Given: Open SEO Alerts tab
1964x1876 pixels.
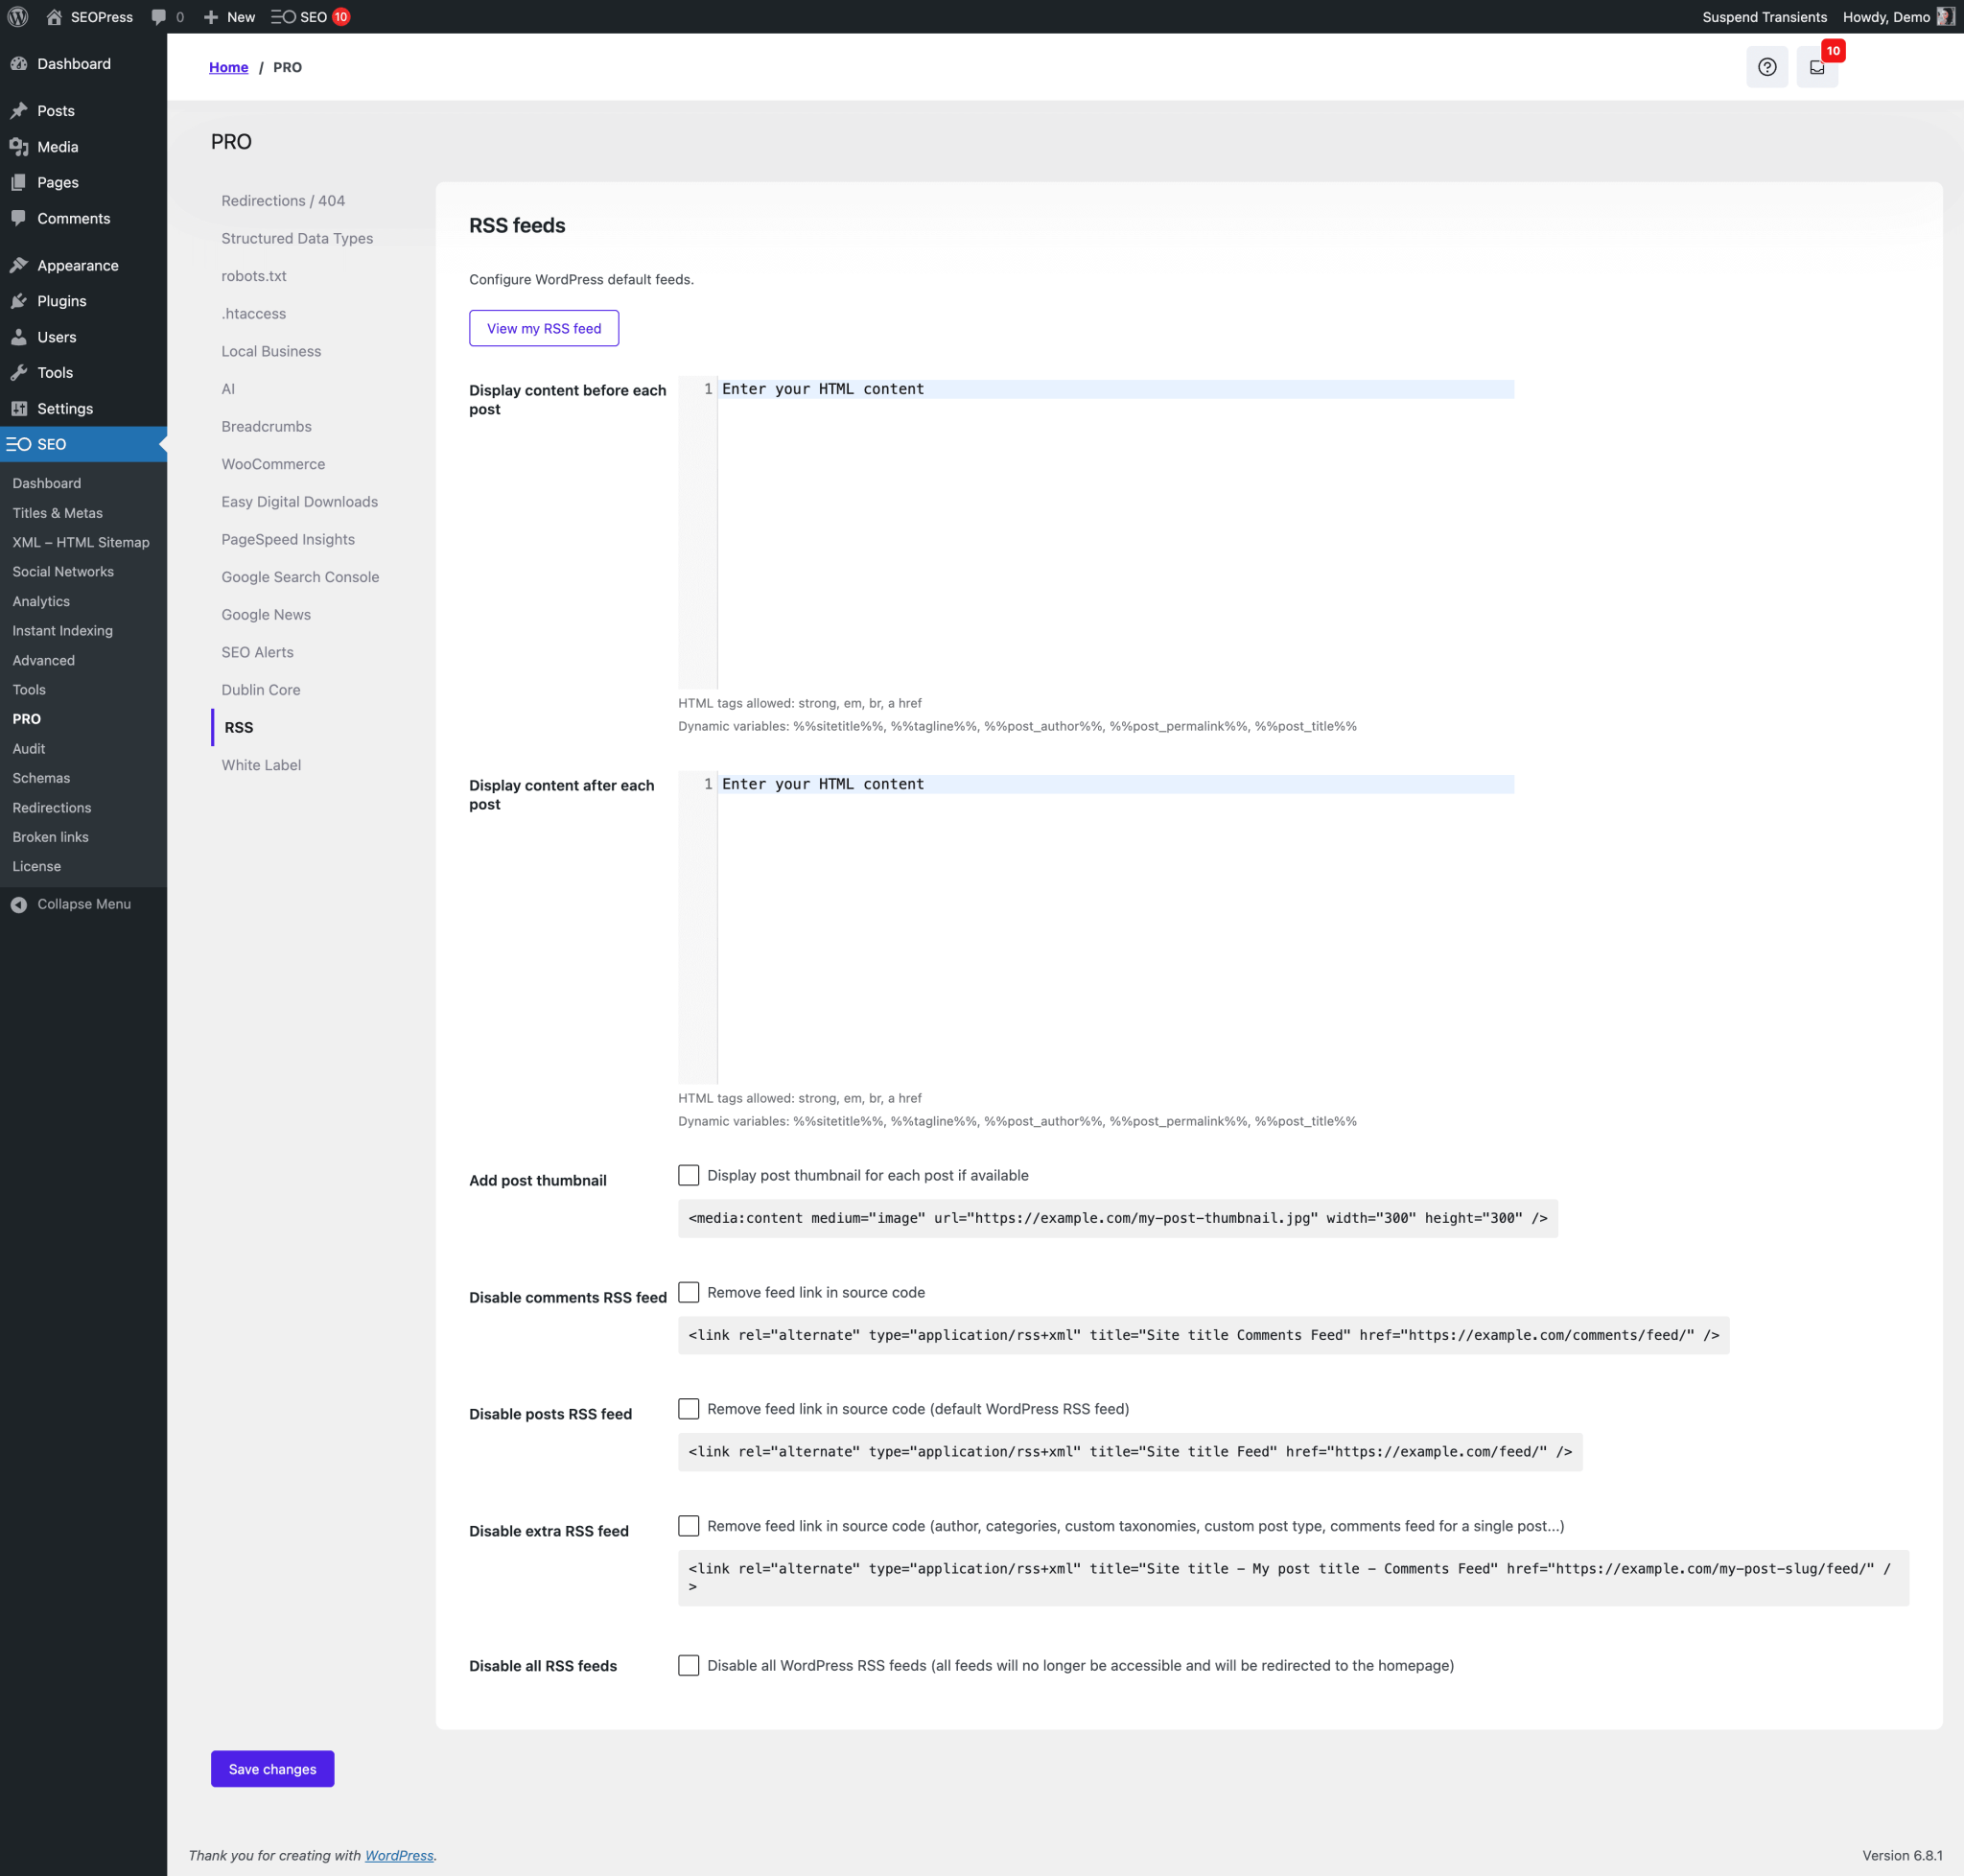Looking at the screenshot, I should point(257,652).
